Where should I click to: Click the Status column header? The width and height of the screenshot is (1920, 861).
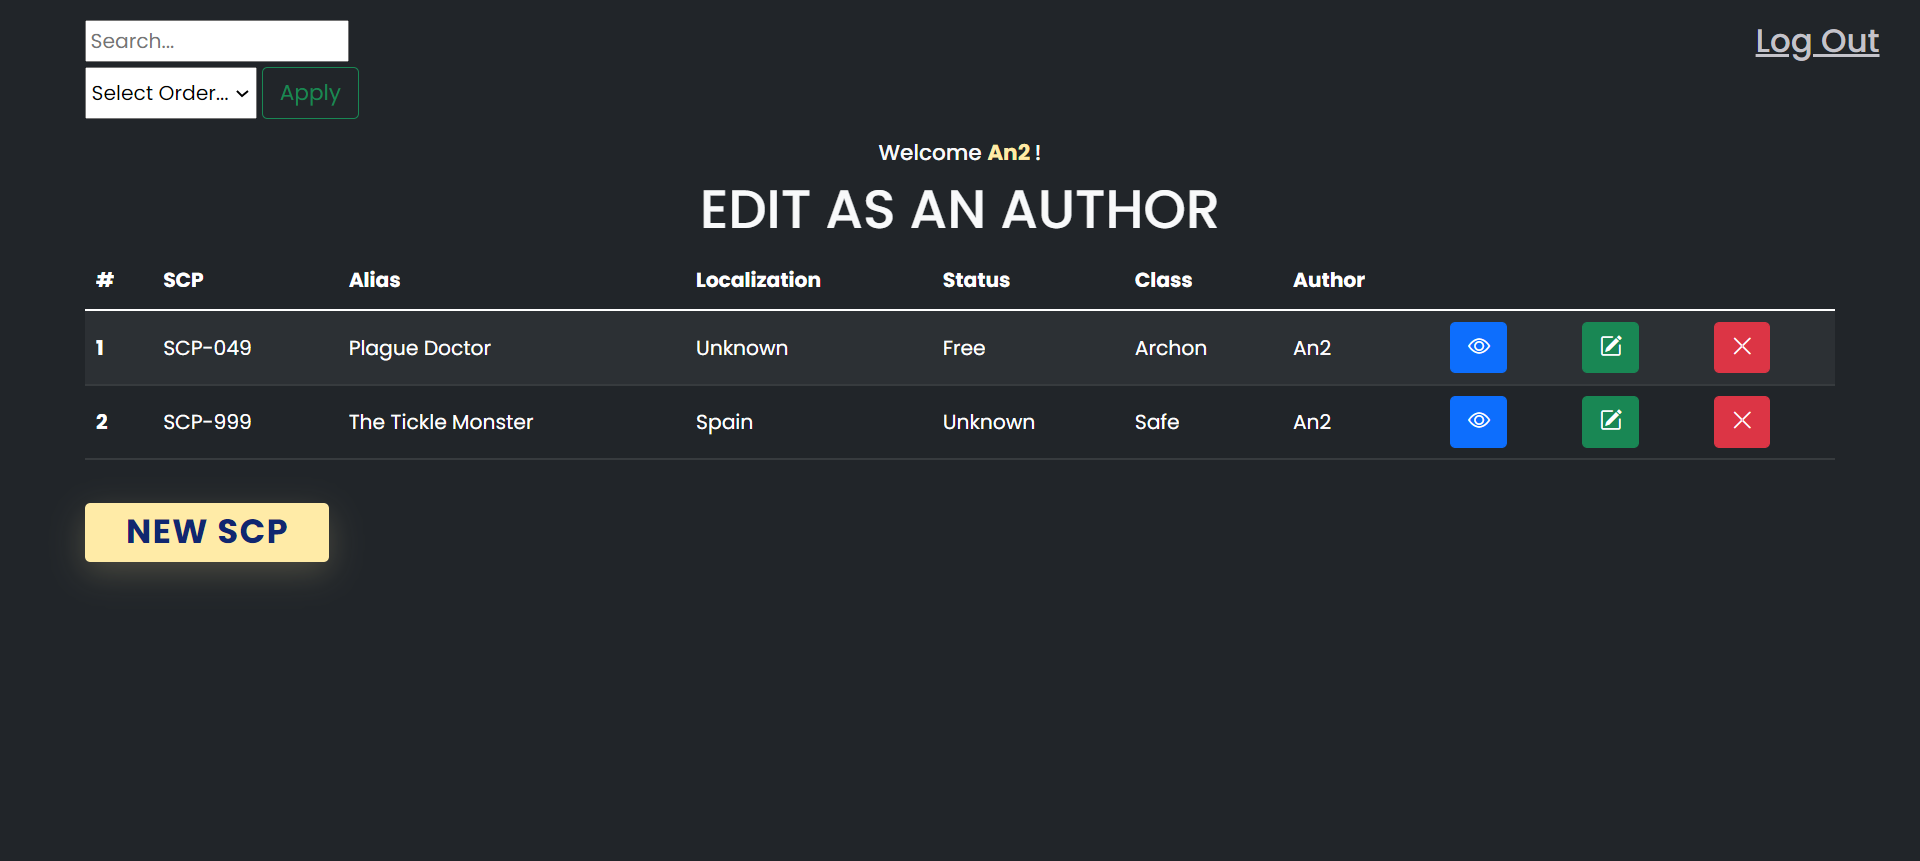click(x=976, y=280)
